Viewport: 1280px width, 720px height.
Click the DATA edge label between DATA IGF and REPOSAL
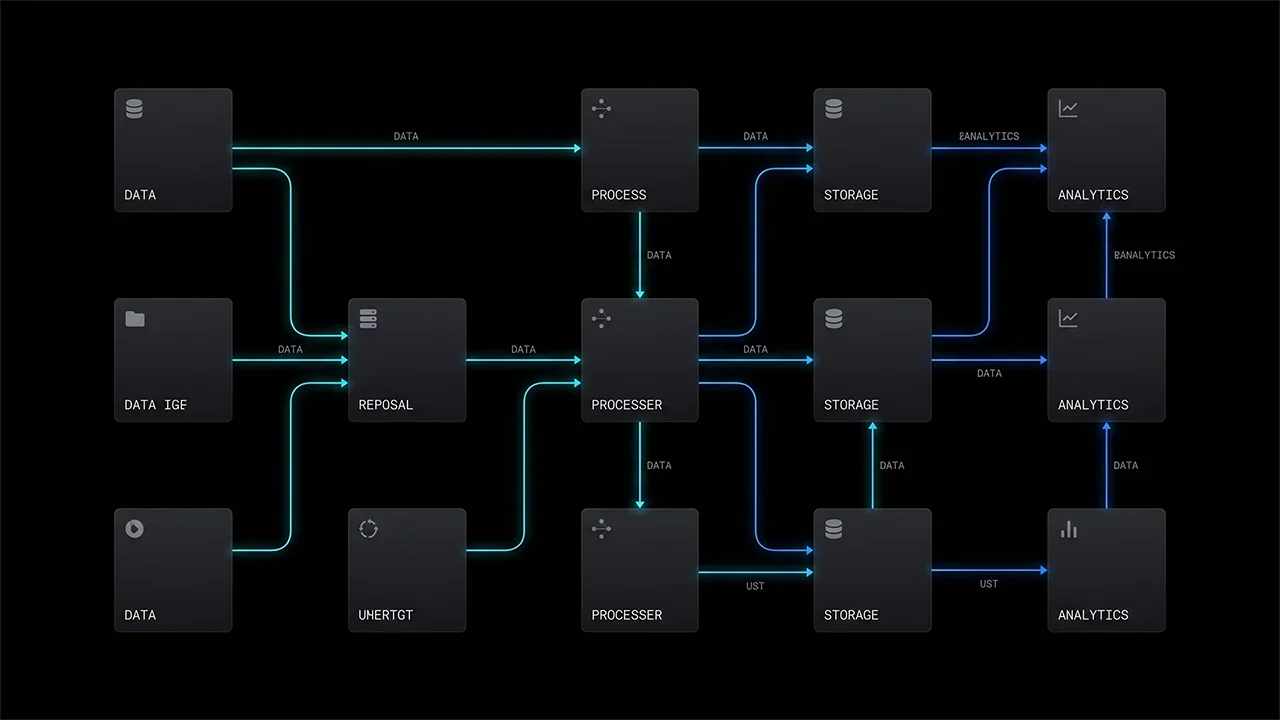point(290,350)
